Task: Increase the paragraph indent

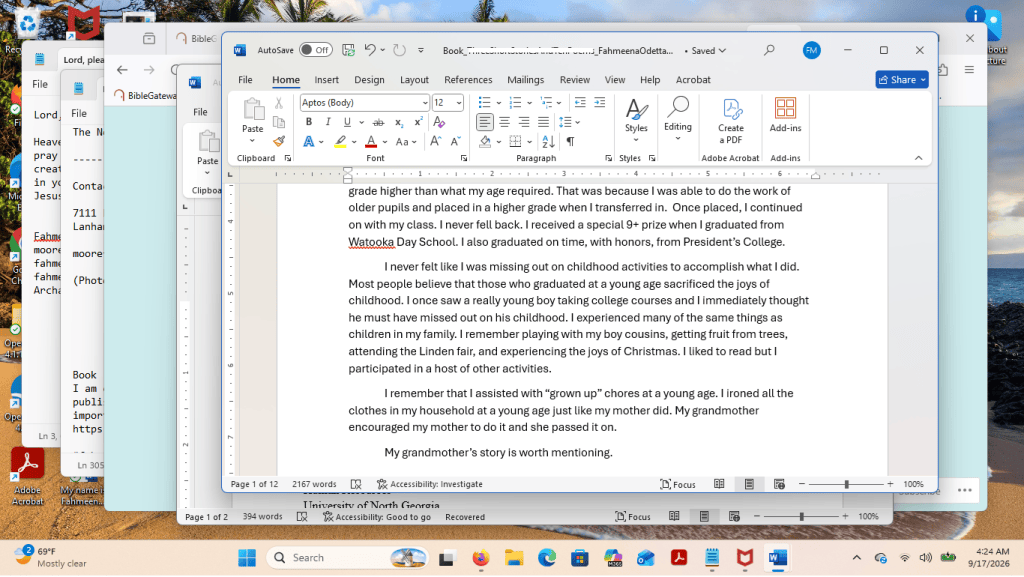Action: (x=600, y=102)
